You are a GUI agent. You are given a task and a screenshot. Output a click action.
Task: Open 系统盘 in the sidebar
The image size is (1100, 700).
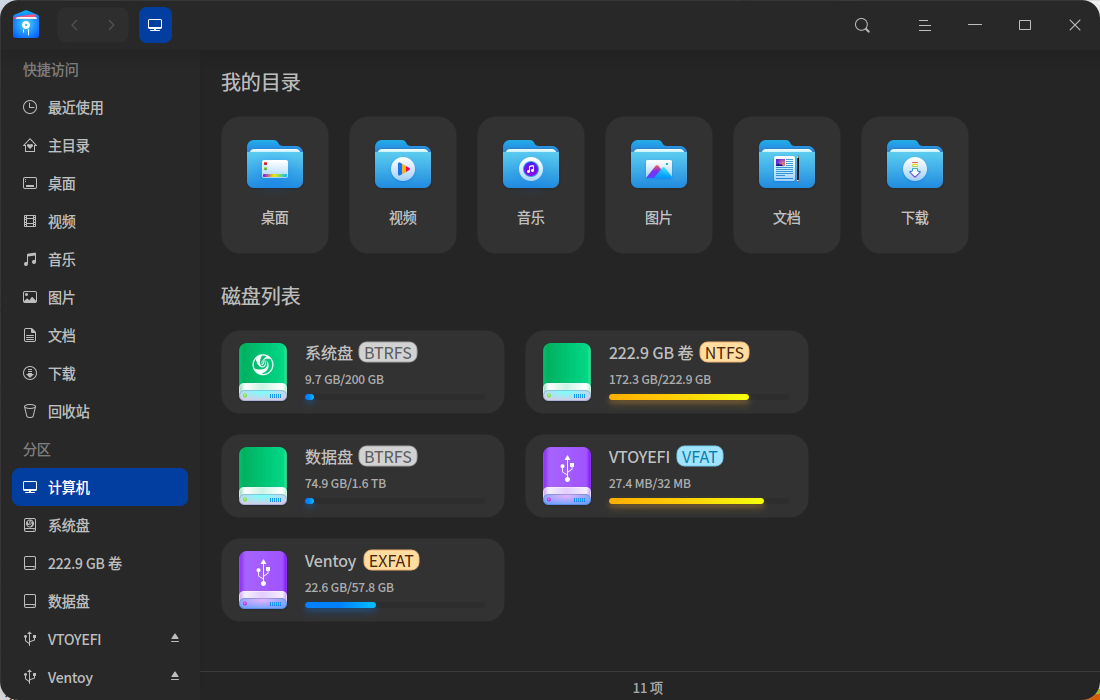100,525
